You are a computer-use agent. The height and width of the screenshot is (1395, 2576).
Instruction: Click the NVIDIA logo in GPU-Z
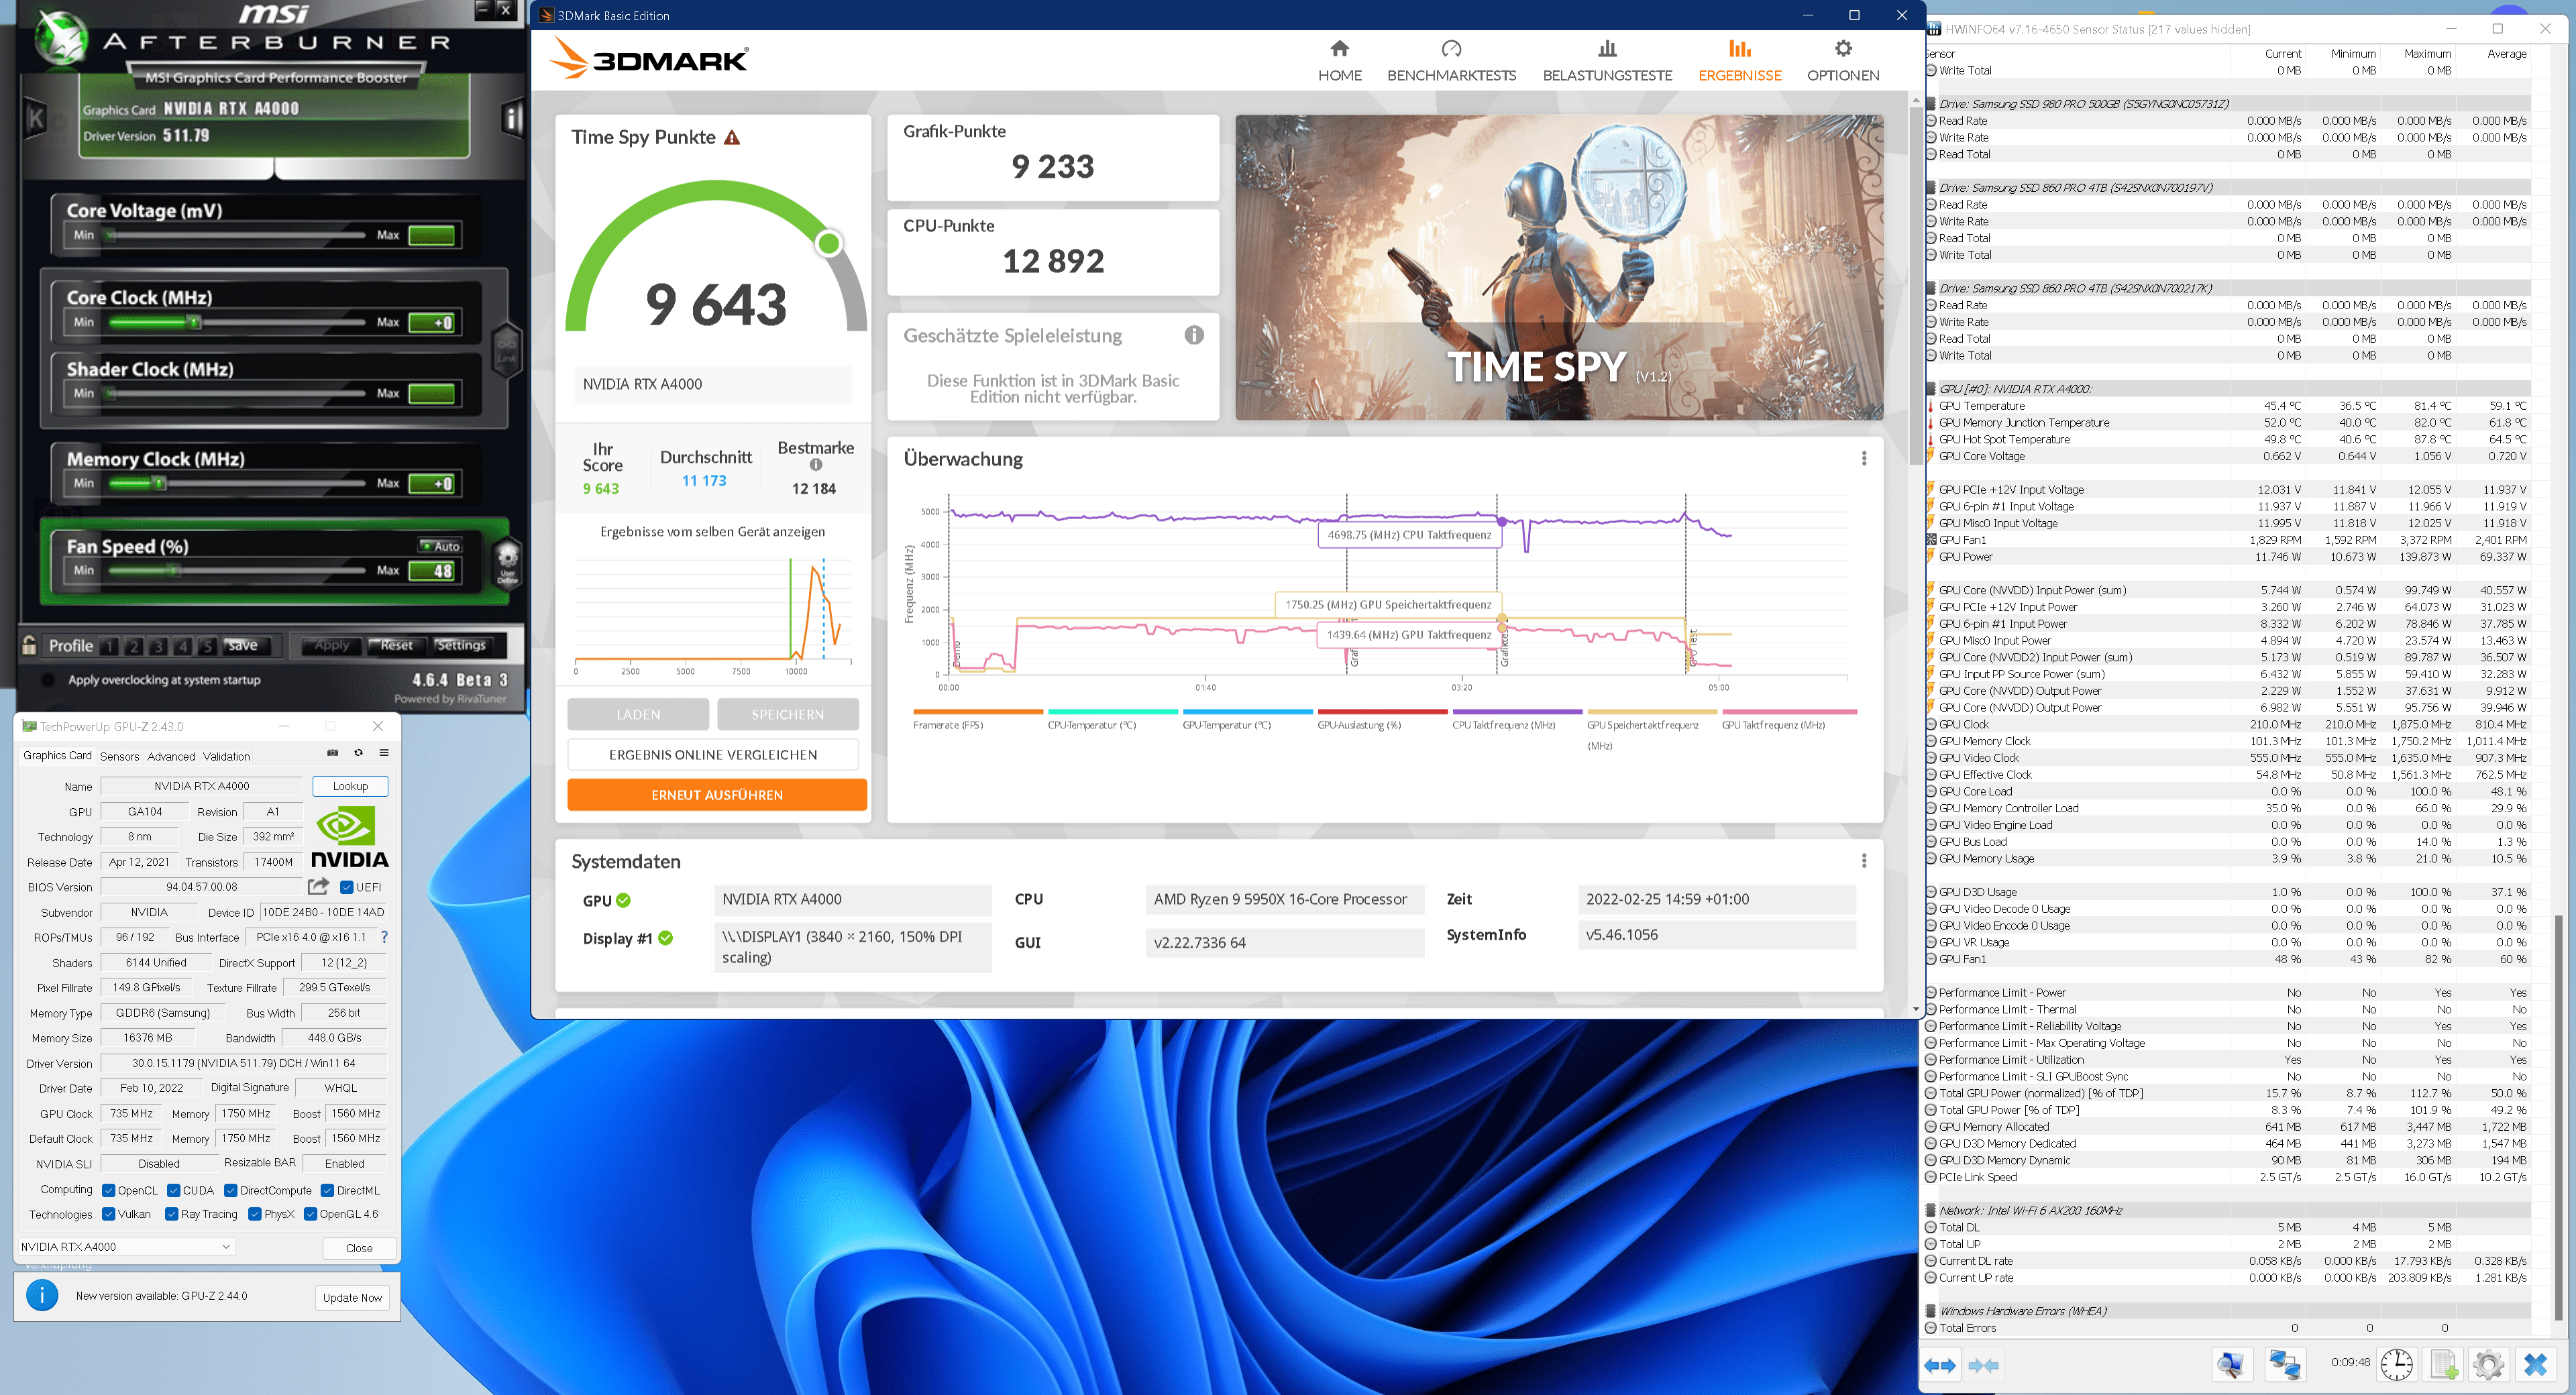tap(349, 837)
